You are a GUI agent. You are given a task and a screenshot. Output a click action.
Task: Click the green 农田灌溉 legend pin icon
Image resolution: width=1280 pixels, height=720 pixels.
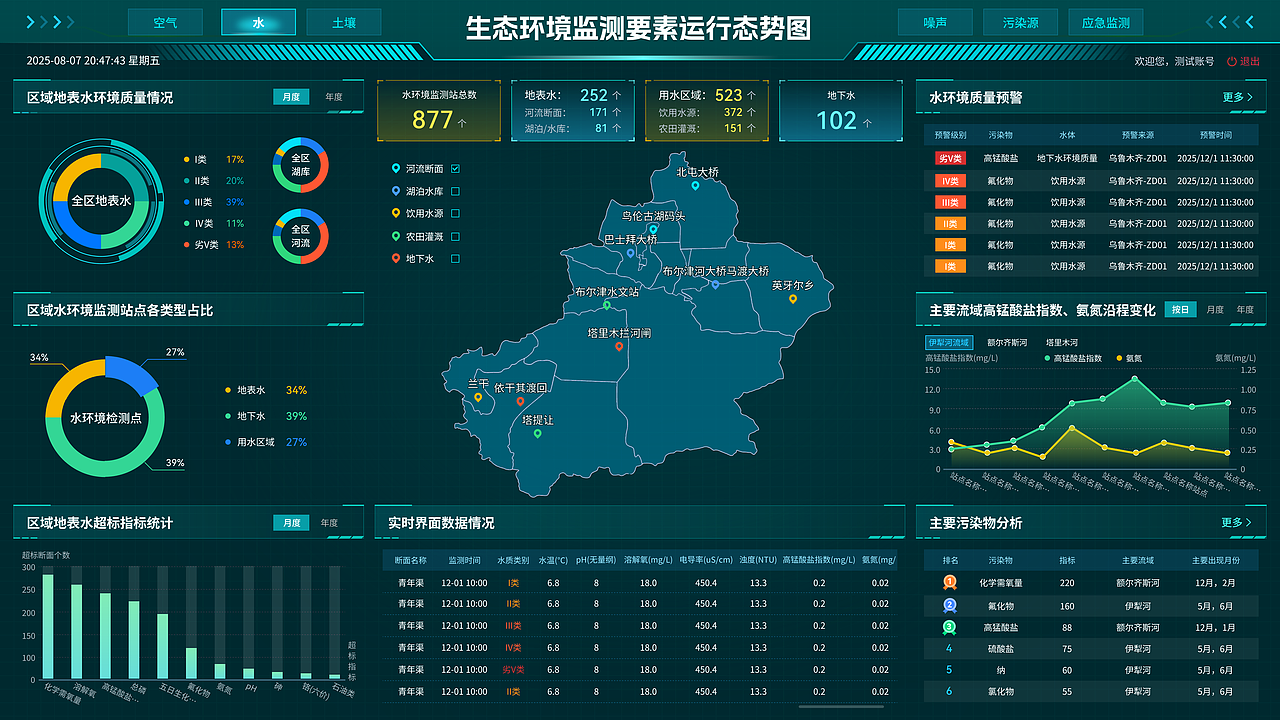(395, 237)
